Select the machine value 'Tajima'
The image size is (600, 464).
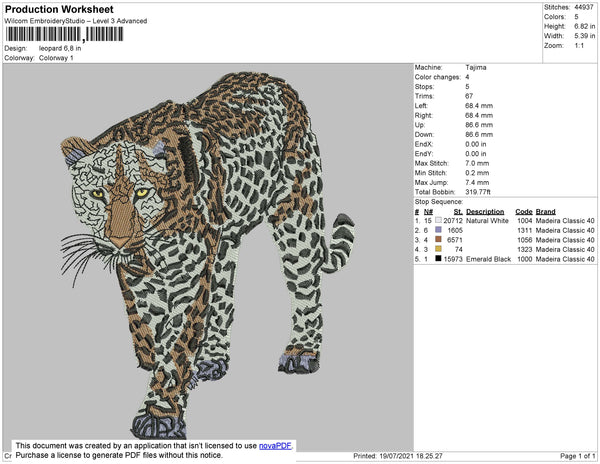click(476, 67)
